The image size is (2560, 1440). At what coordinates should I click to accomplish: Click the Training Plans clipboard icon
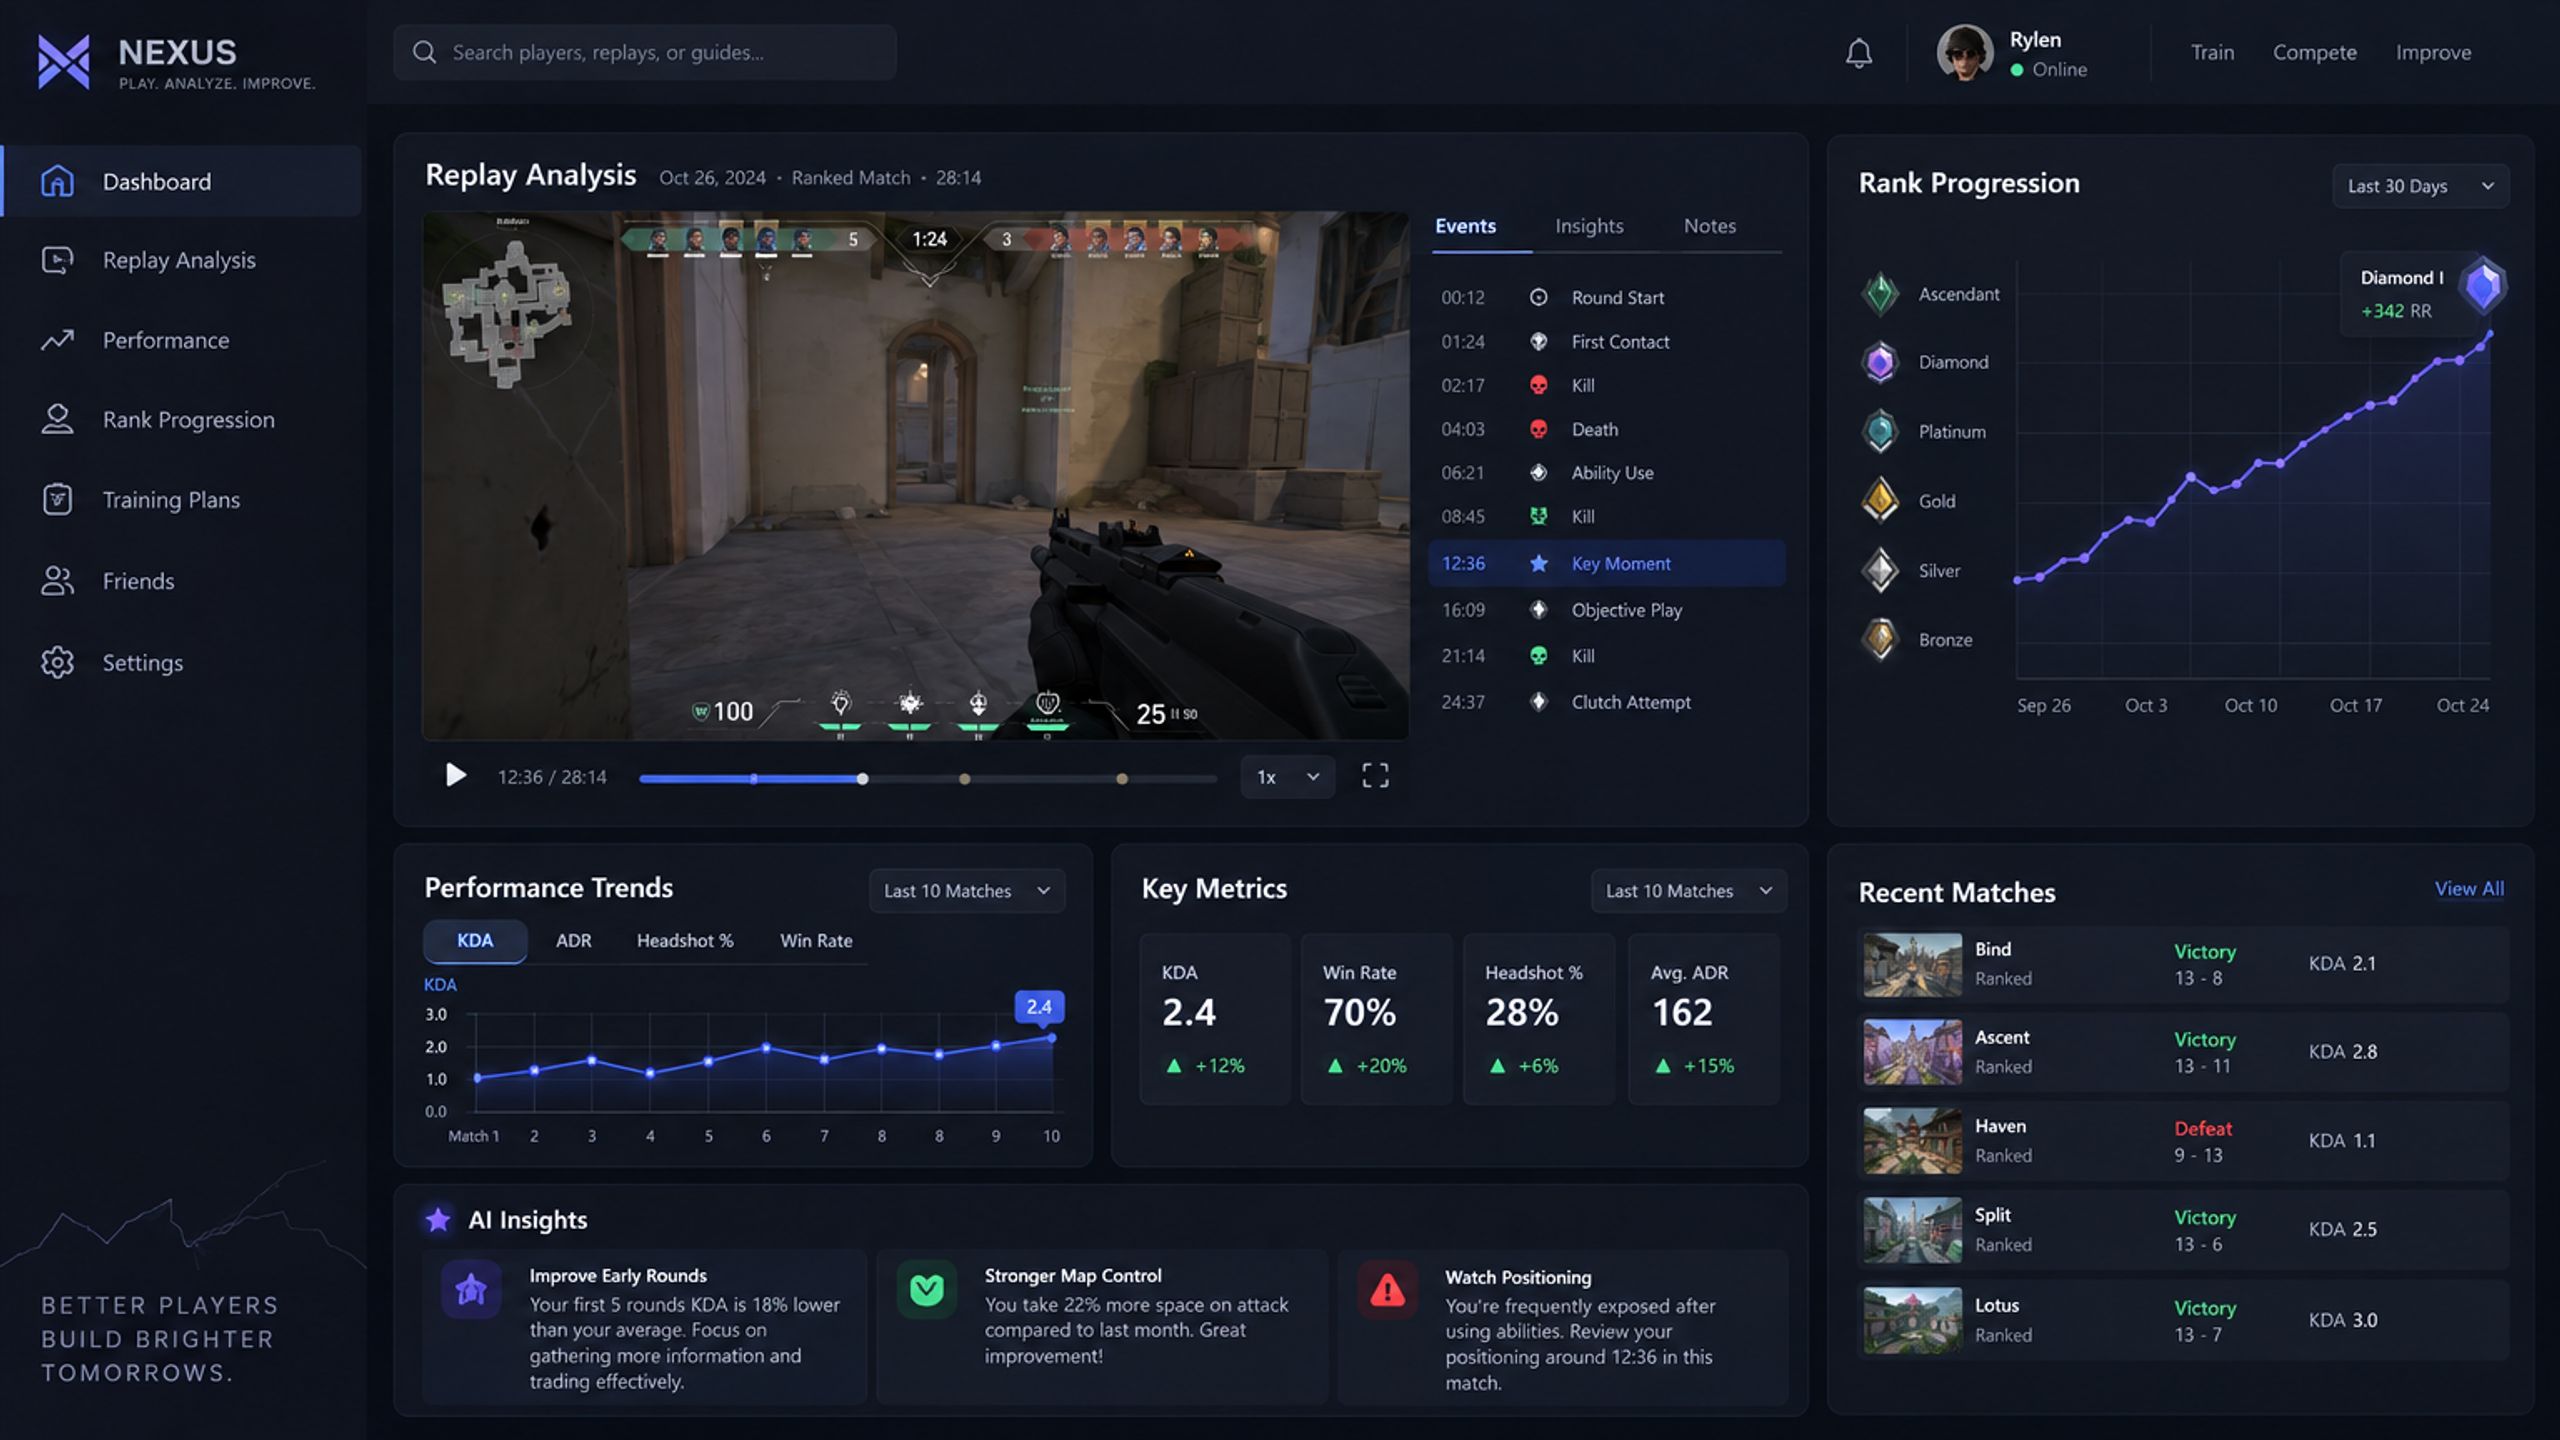pyautogui.click(x=57, y=499)
